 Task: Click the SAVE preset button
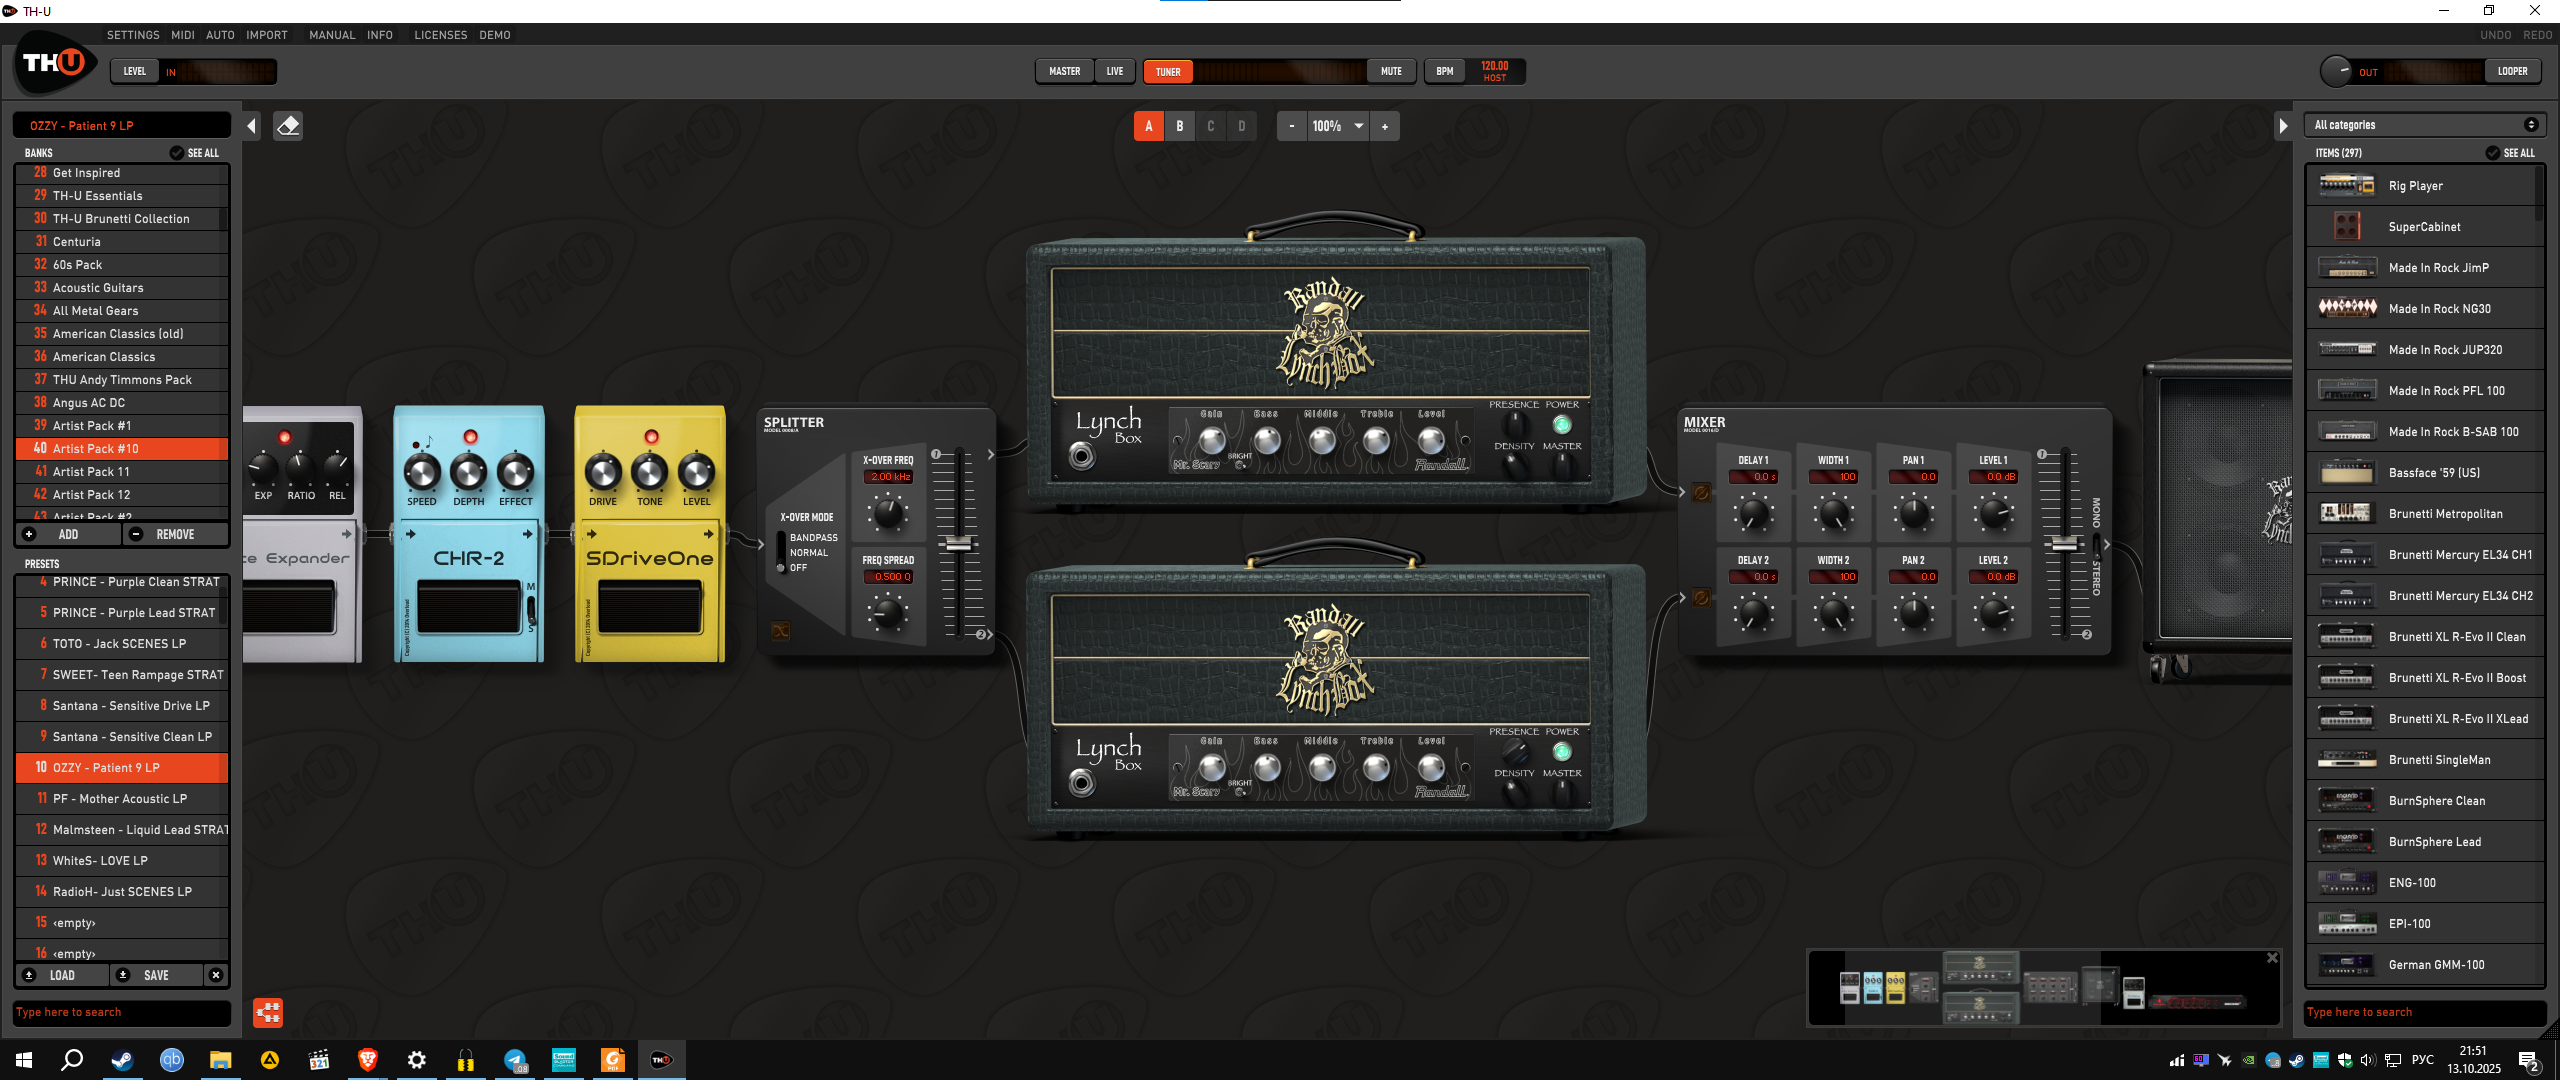click(156, 975)
